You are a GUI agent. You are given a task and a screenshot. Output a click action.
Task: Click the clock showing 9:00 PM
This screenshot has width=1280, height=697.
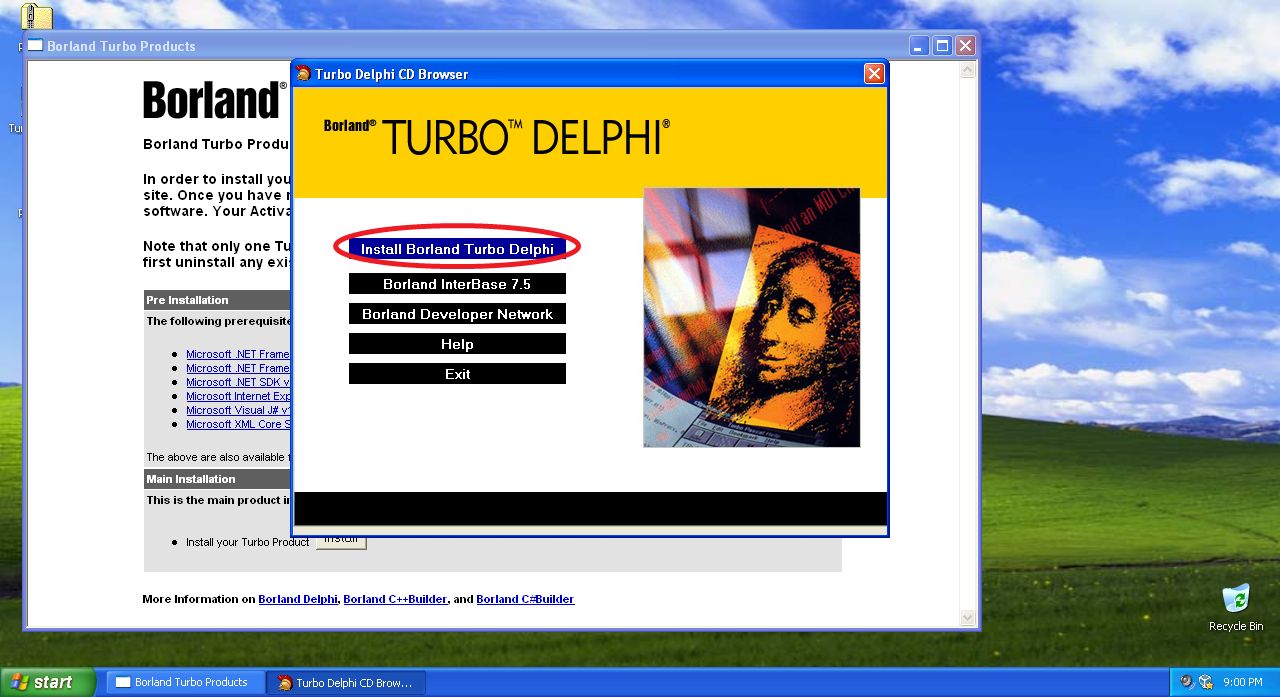[x=1242, y=682]
